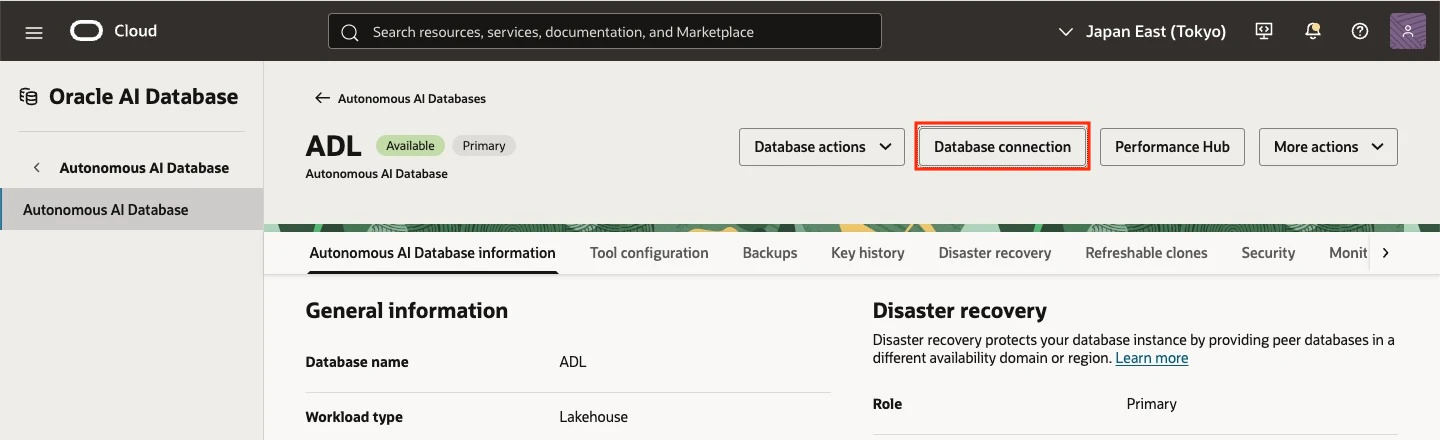Select Autonomous AI Database sidebar item

click(x=131, y=209)
